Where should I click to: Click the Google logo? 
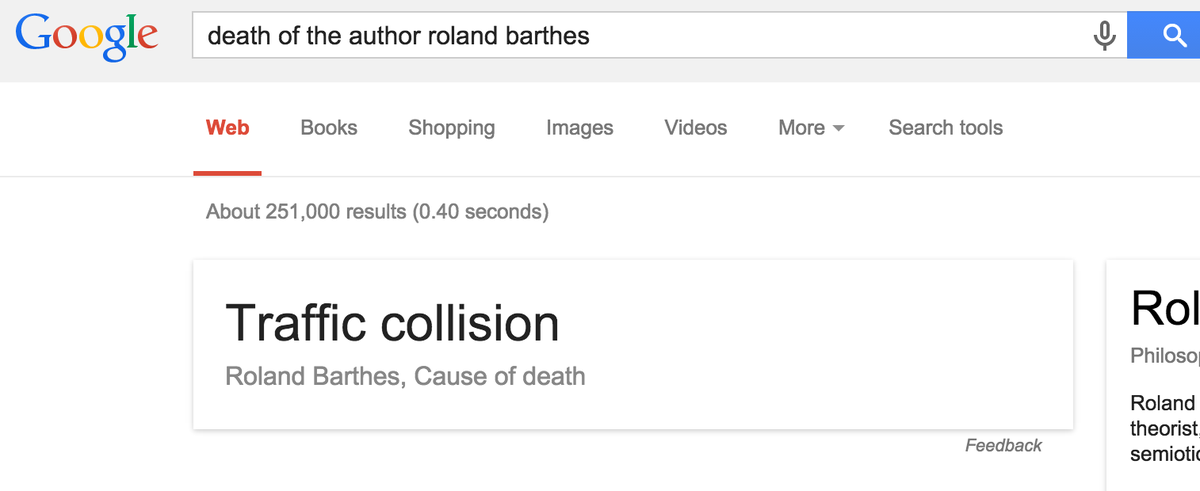[86, 35]
